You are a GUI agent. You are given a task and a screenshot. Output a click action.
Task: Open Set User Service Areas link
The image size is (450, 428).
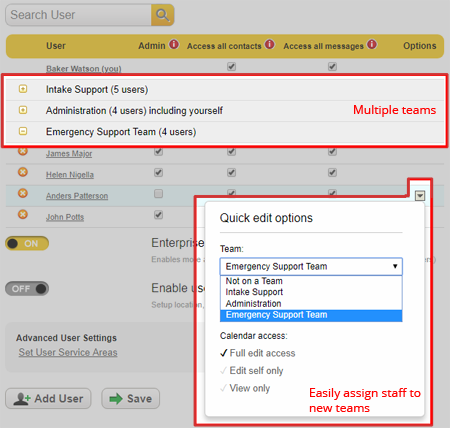tap(68, 352)
